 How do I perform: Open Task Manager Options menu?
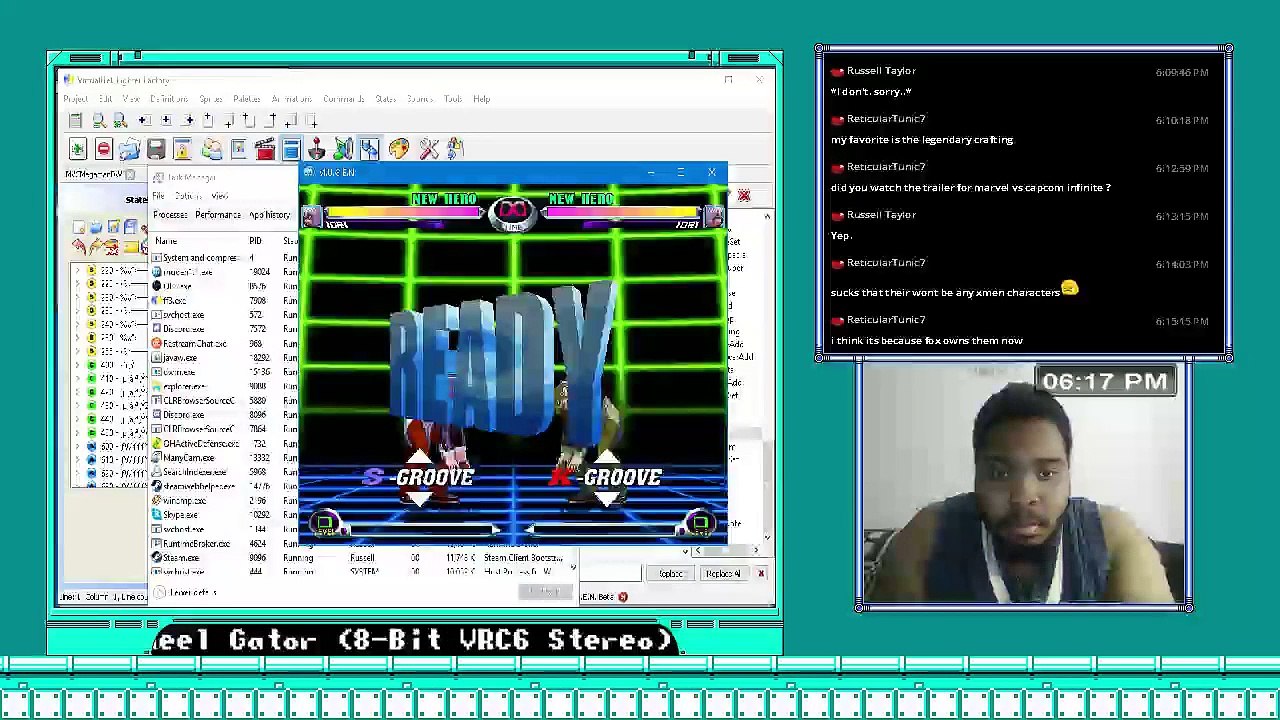[x=188, y=196]
